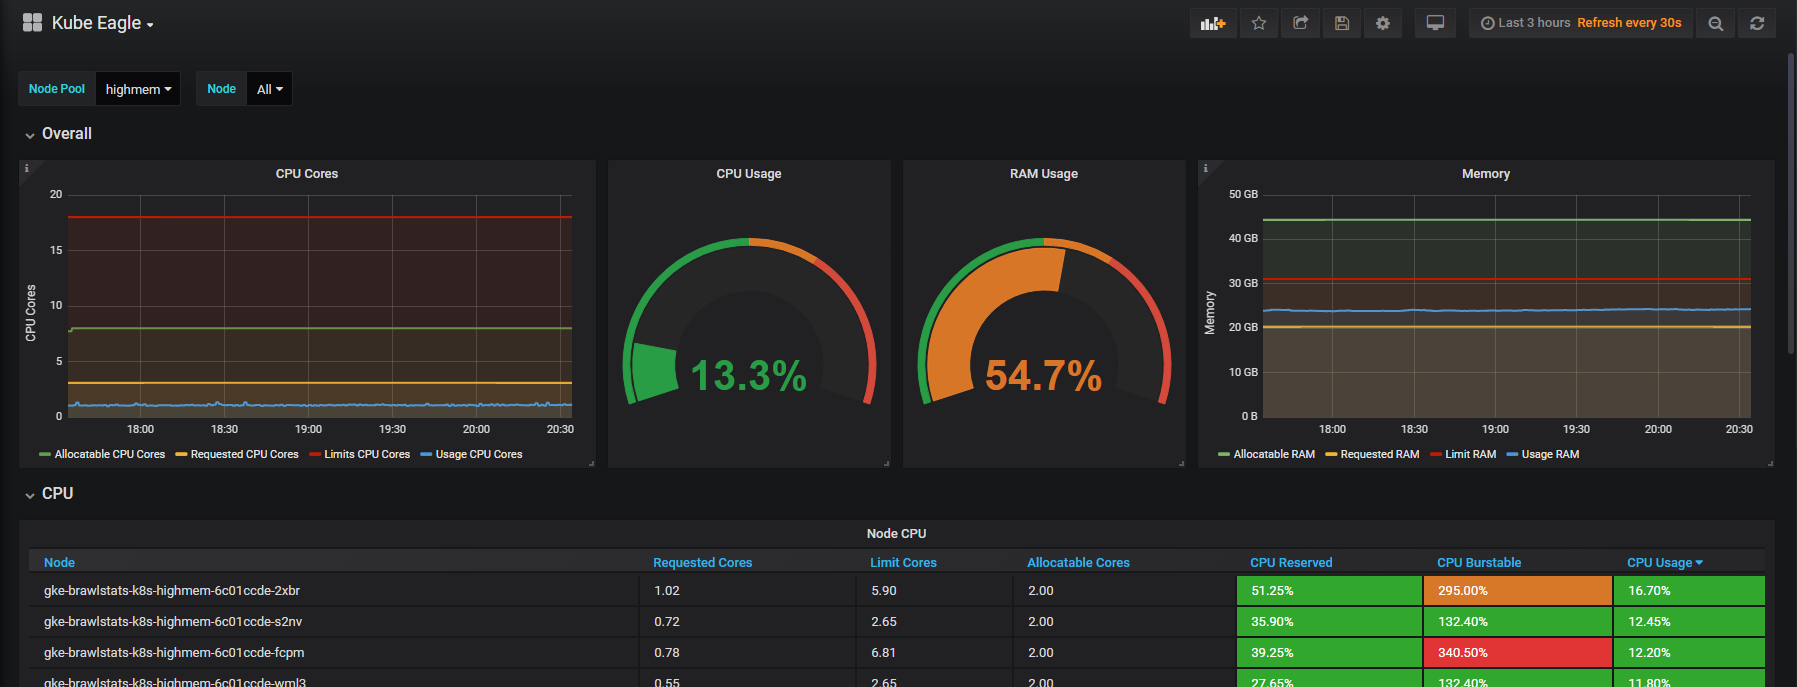Click the 12.45% CPU Usage cell
1797x687 pixels.
point(1689,622)
